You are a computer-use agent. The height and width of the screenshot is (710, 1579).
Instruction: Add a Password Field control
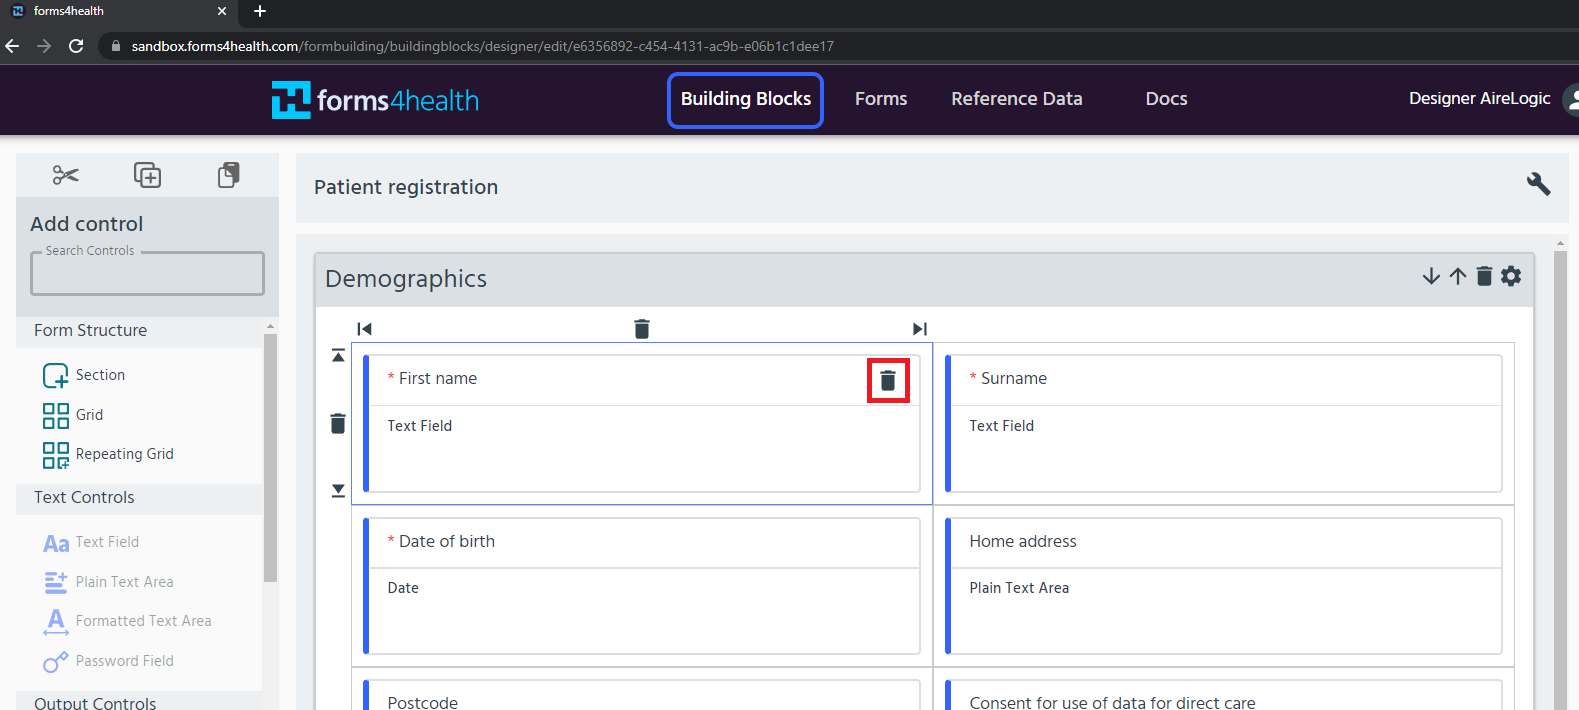108,661
